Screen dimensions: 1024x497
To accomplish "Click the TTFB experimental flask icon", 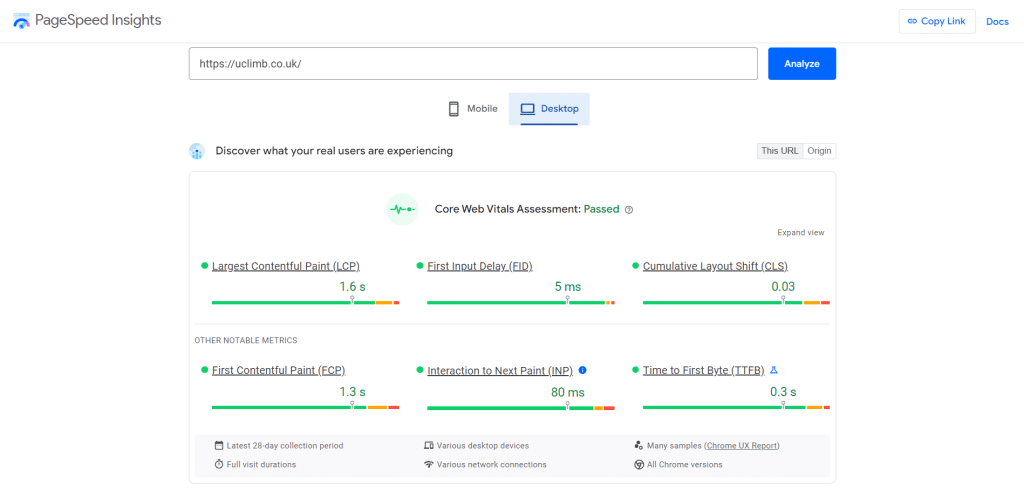I will (774, 370).
